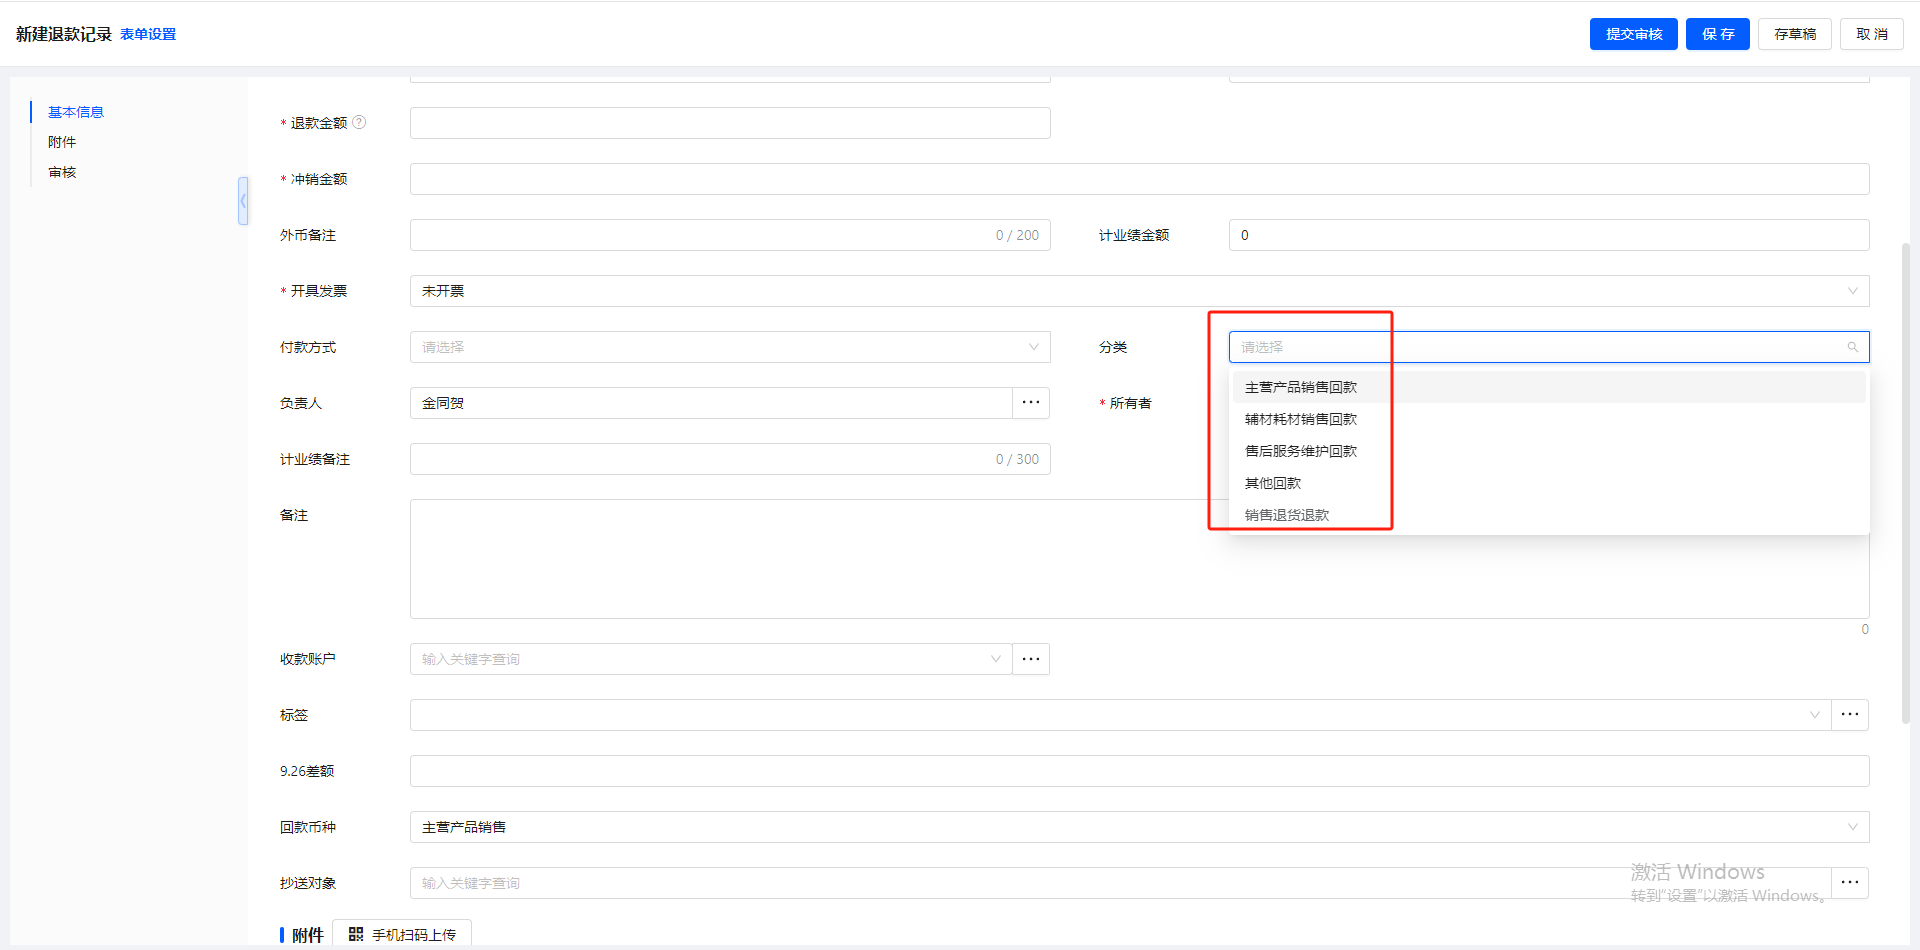Select 主营产品销售回款 option
This screenshot has height=950, width=1920.
[x=1549, y=387]
